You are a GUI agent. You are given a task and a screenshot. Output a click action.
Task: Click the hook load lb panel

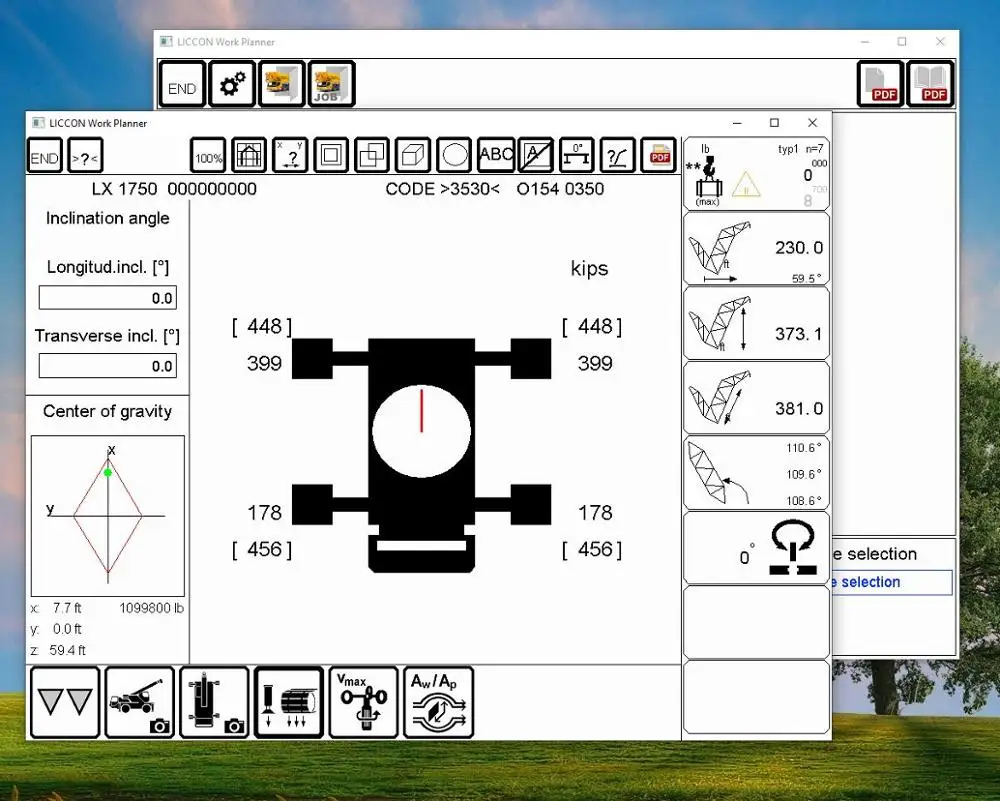click(756, 174)
